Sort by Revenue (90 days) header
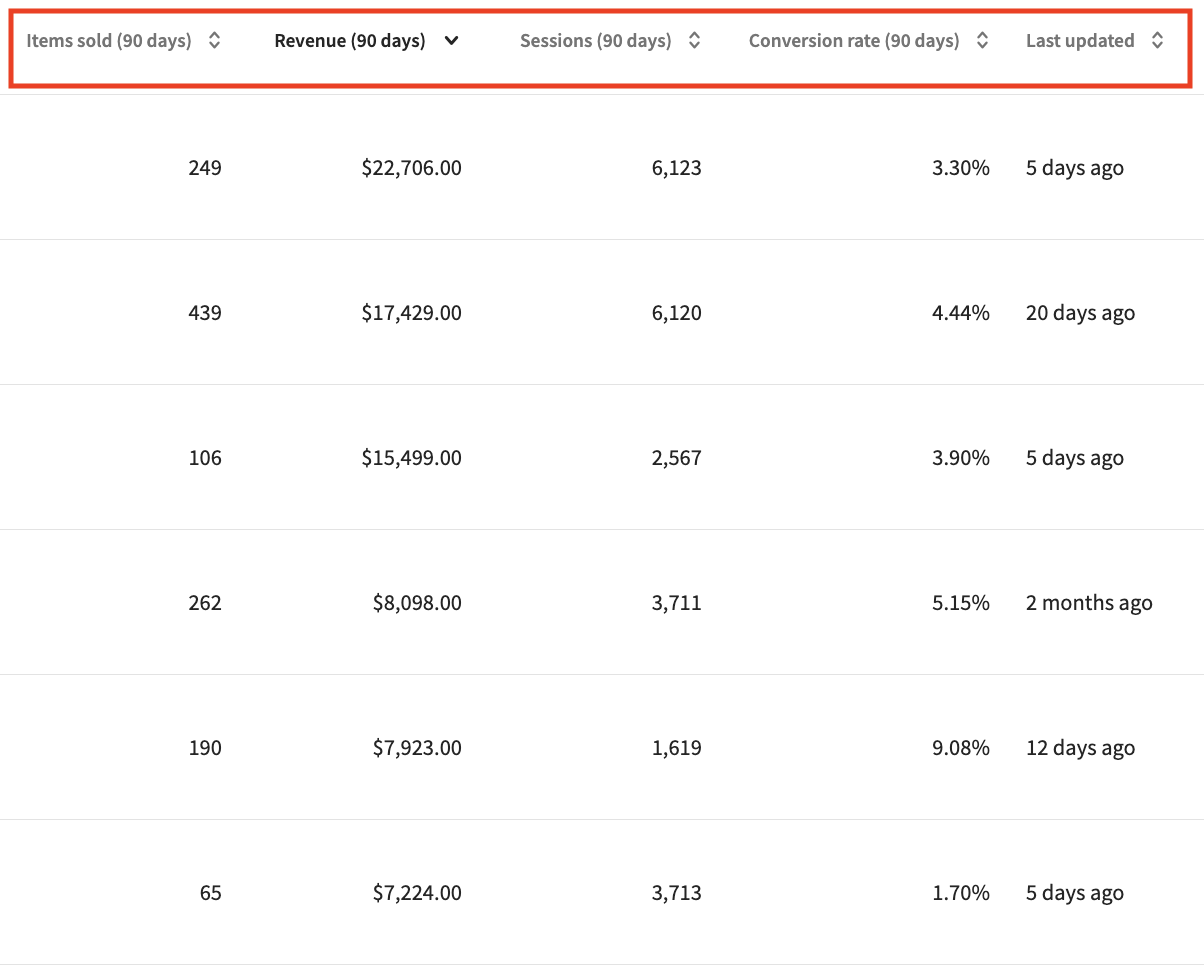 point(350,41)
